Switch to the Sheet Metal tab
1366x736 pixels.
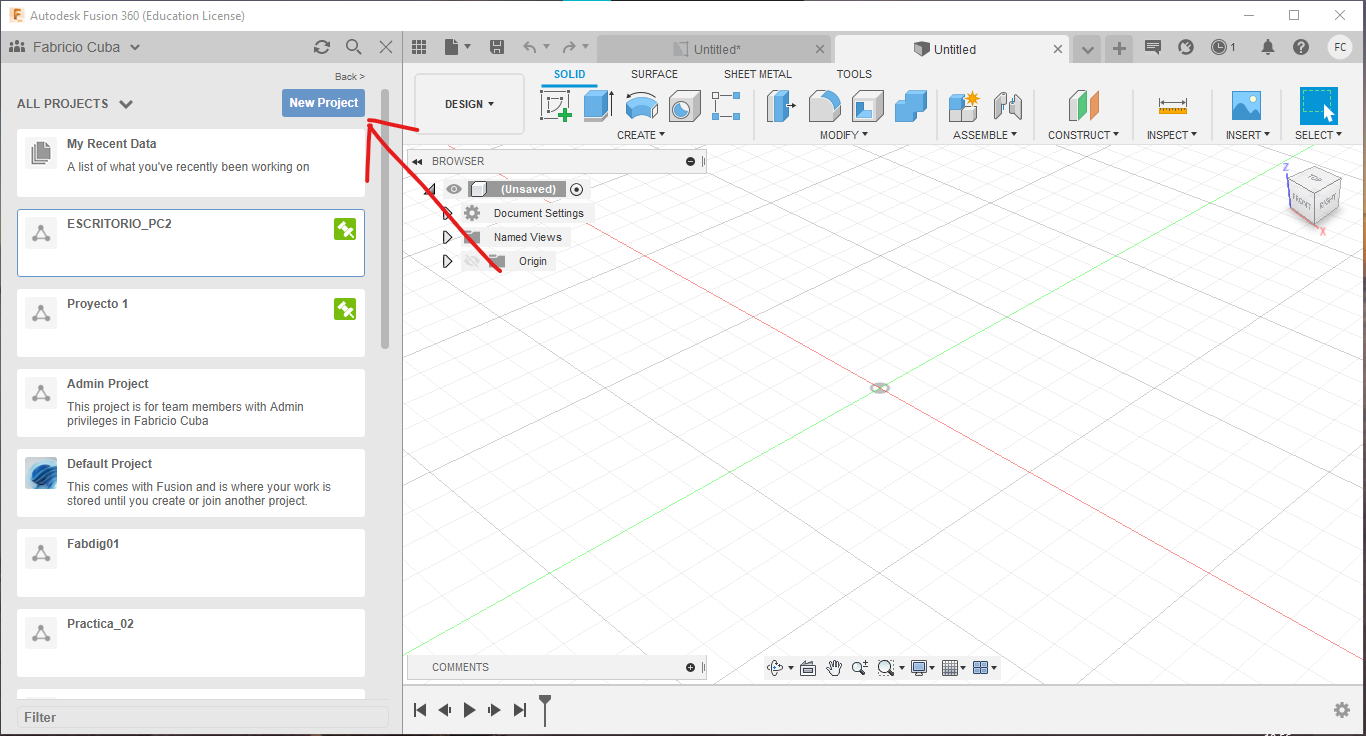[x=758, y=74]
